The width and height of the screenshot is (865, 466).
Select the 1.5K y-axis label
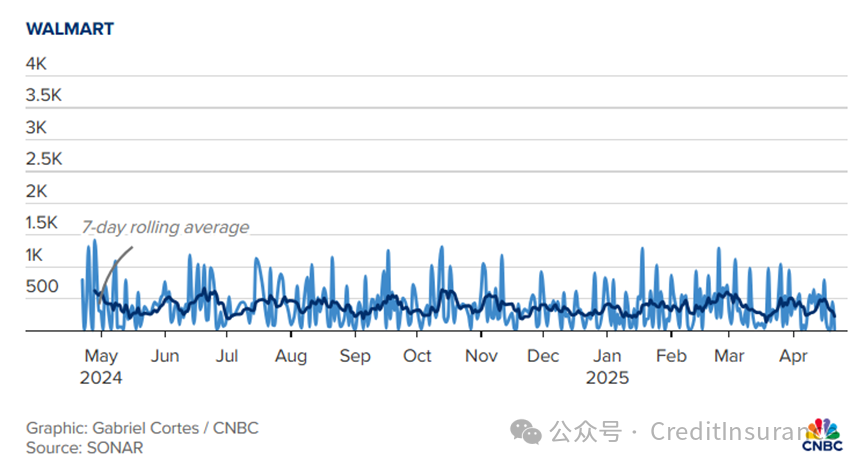click(x=41, y=222)
